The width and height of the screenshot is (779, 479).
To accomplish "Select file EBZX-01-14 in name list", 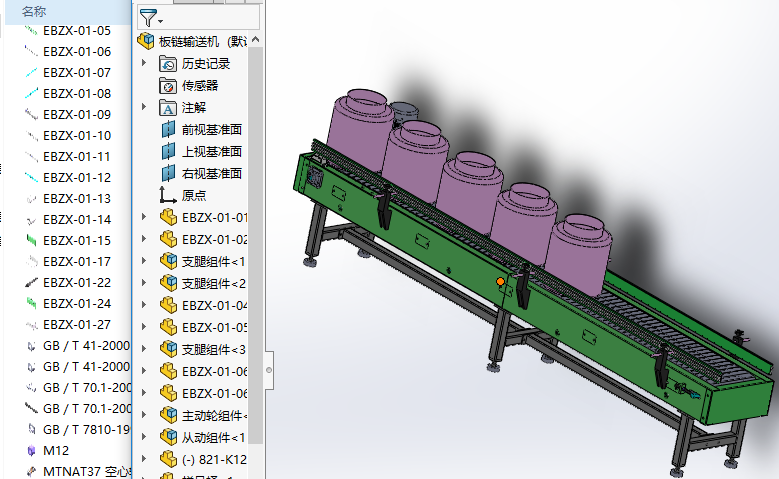I will [77, 219].
